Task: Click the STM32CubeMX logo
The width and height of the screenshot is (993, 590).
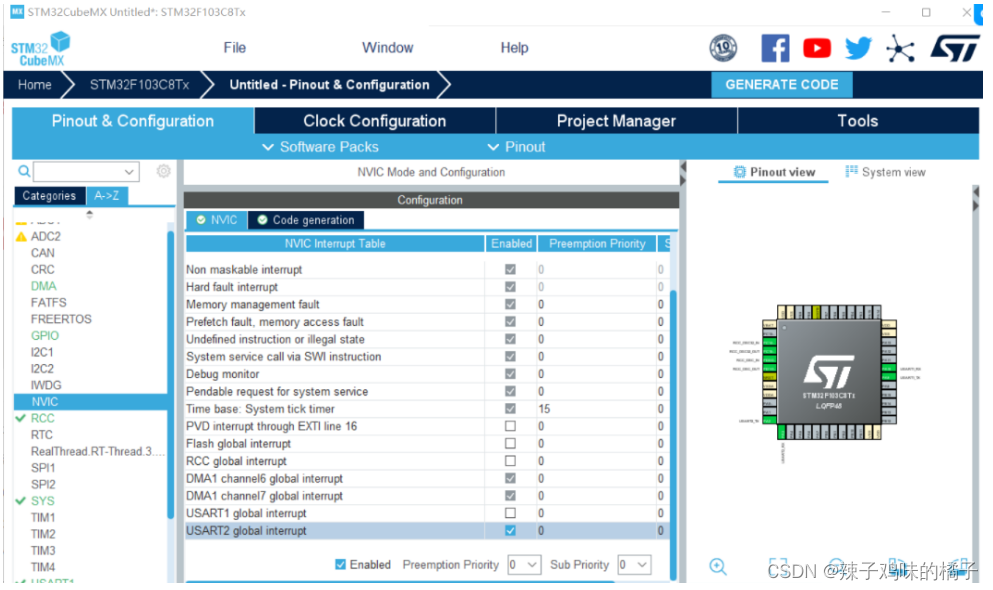Action: [x=40, y=49]
